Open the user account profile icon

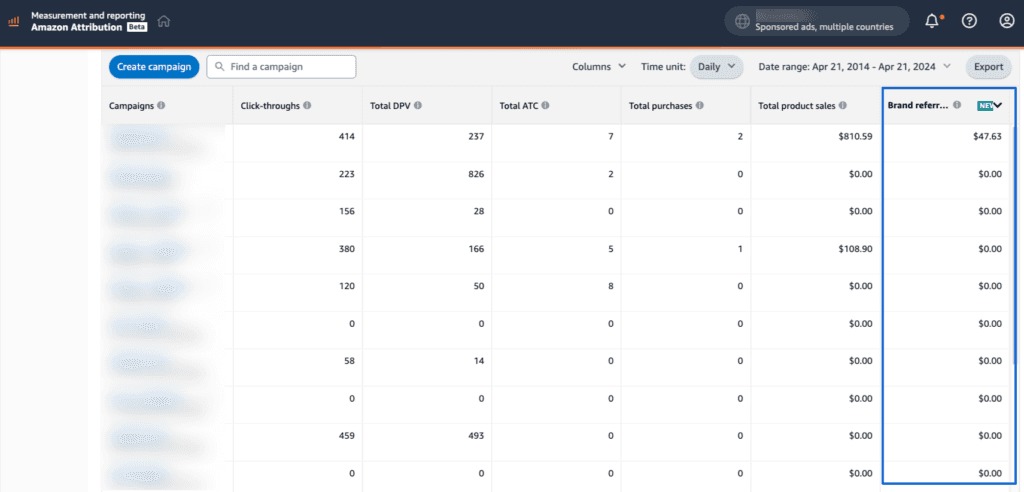click(1006, 21)
